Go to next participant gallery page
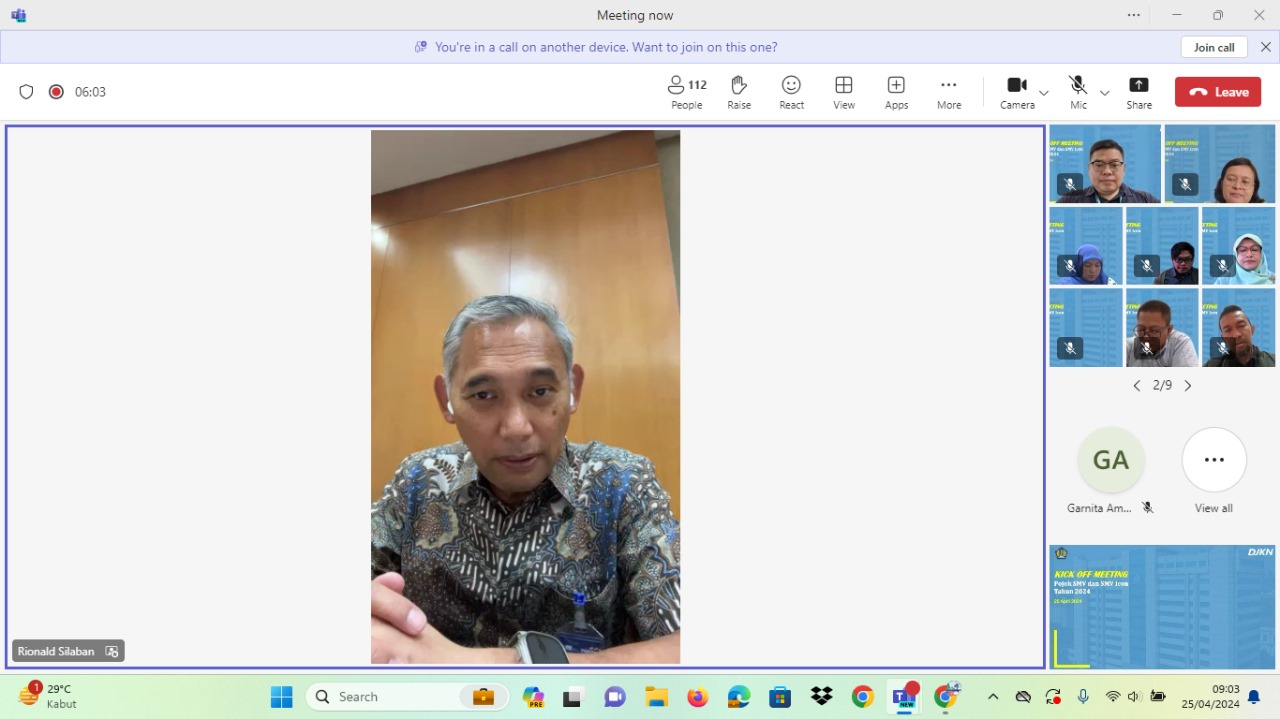The height and width of the screenshot is (719, 1280). point(1188,385)
